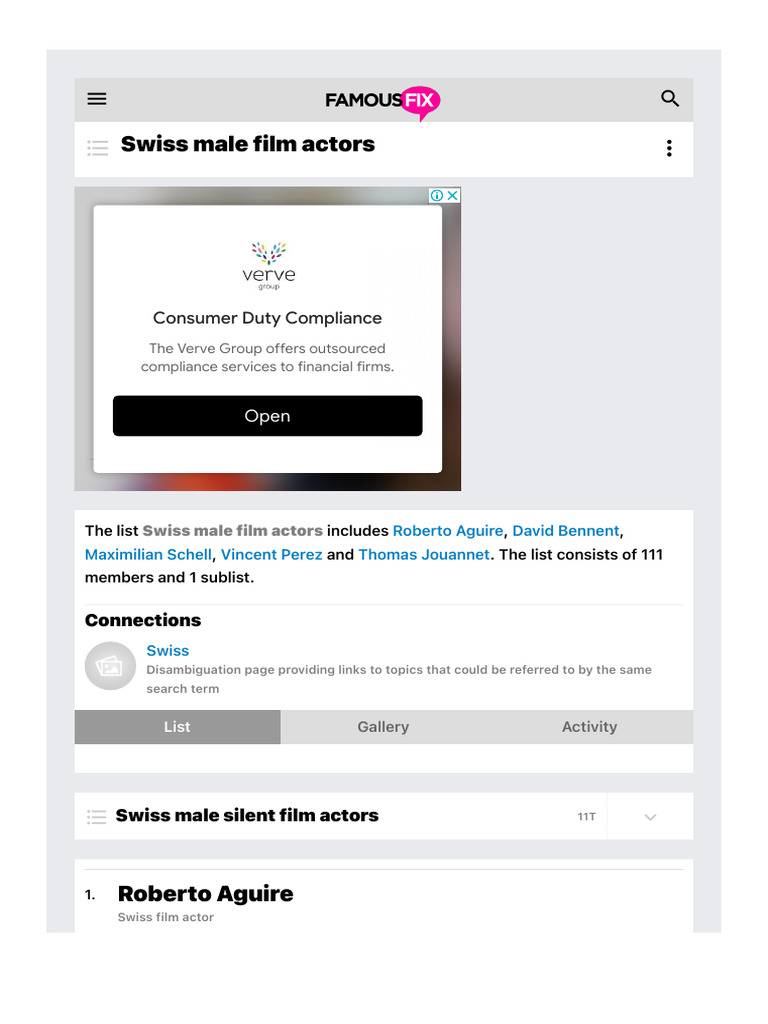Click the search magnifier icon
The height and width of the screenshot is (1024, 768).
[670, 99]
